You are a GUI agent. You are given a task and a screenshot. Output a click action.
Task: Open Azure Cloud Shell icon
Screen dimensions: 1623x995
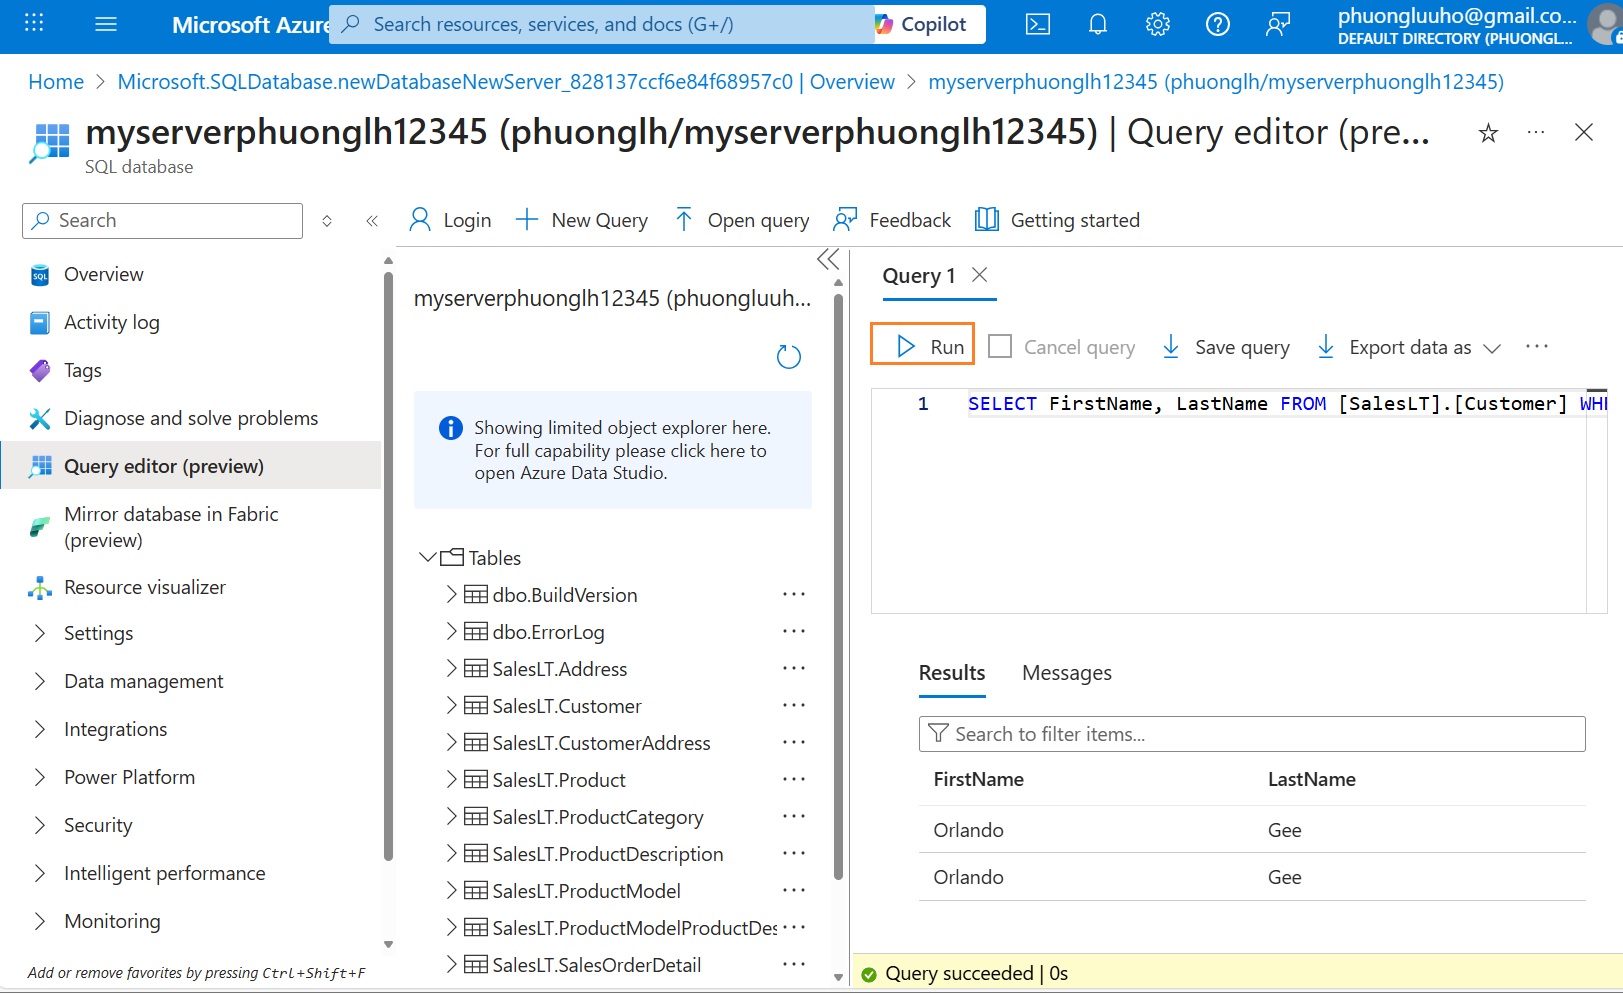pyautogui.click(x=1038, y=24)
